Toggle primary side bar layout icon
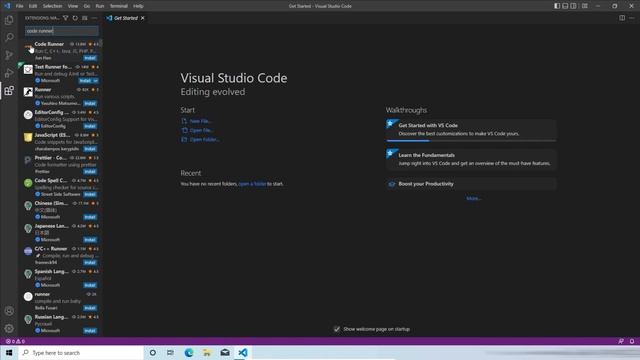This screenshot has height=360, width=640. tap(557, 6)
